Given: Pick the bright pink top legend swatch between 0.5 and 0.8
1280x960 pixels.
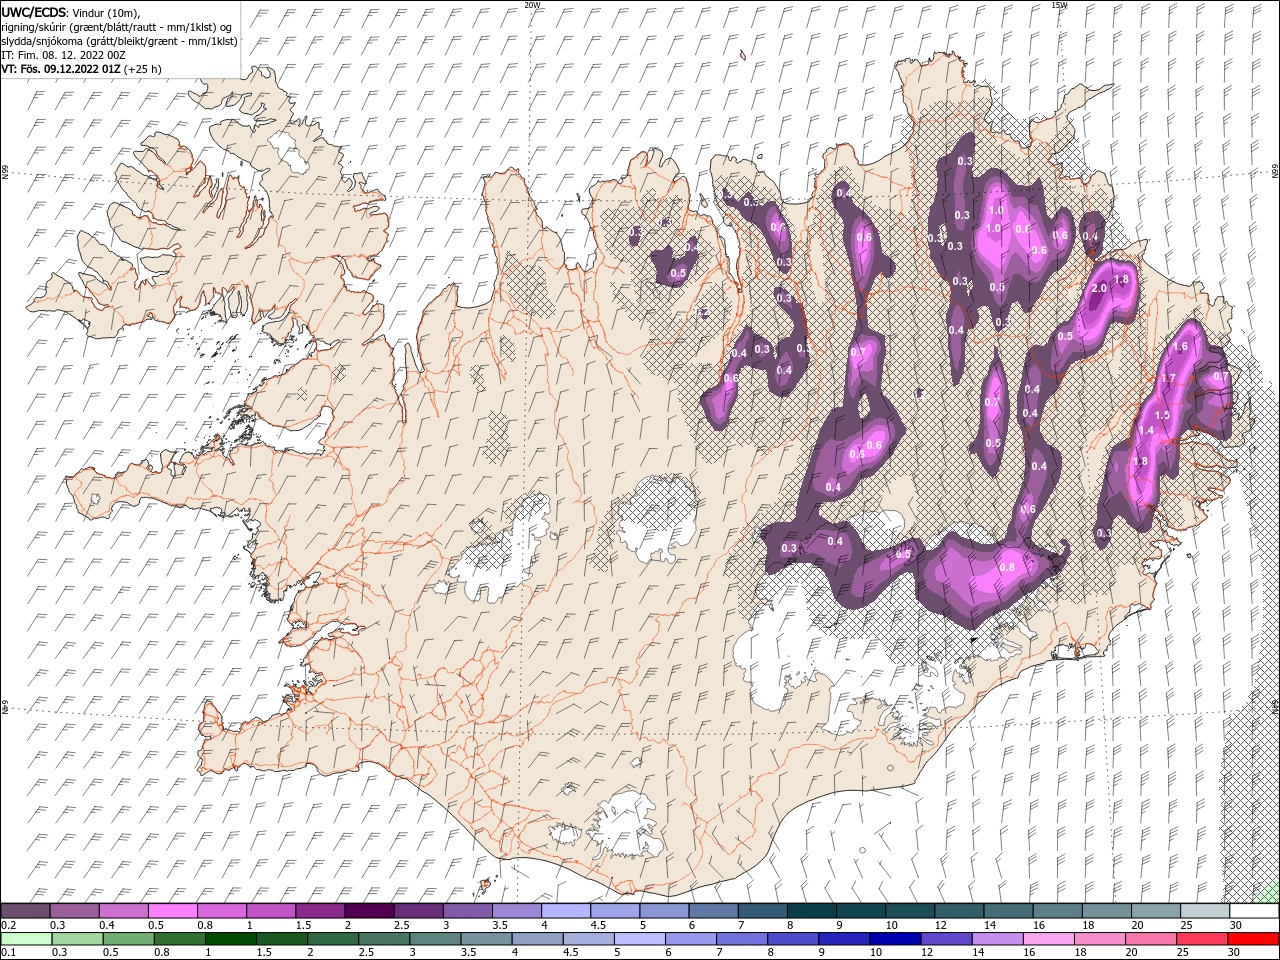Looking at the screenshot, I should coord(172,911).
